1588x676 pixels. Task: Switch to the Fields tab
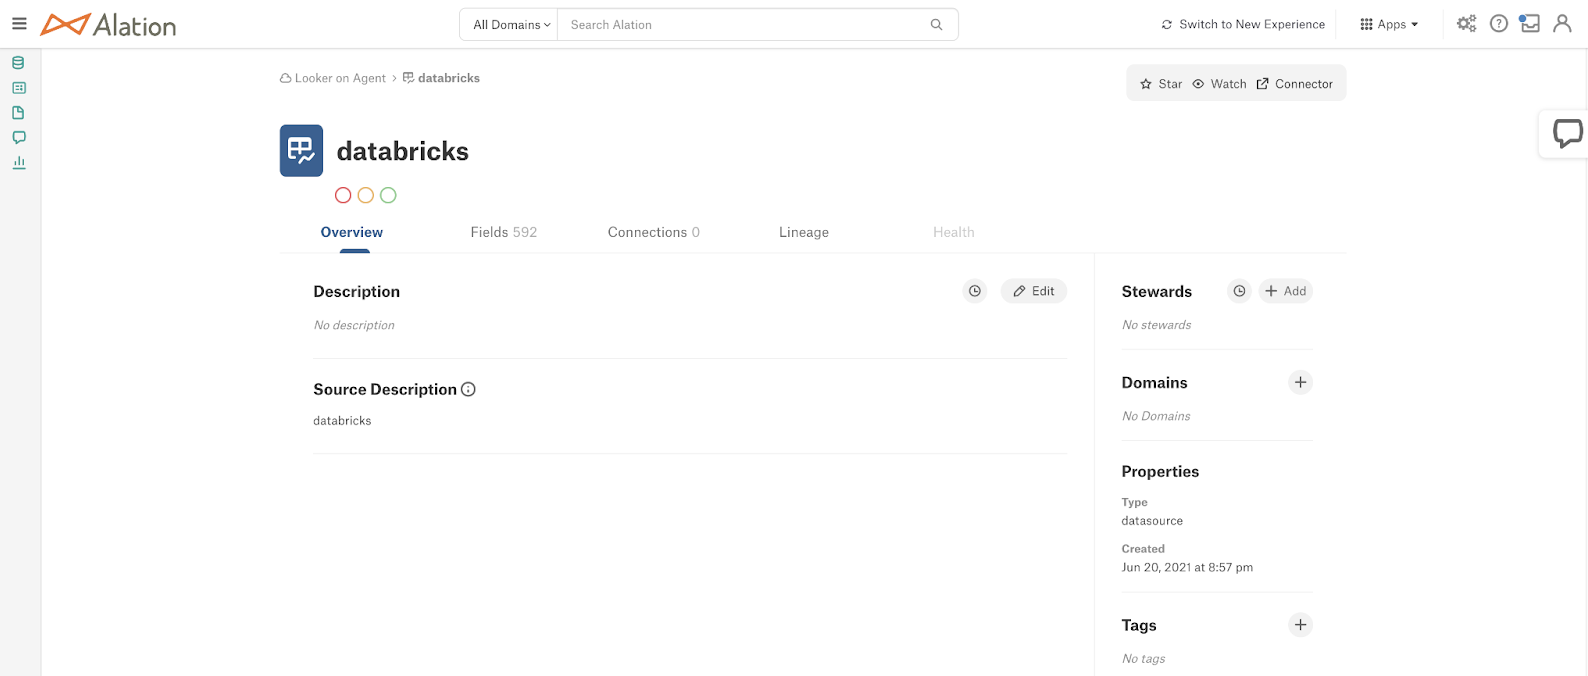[504, 232]
